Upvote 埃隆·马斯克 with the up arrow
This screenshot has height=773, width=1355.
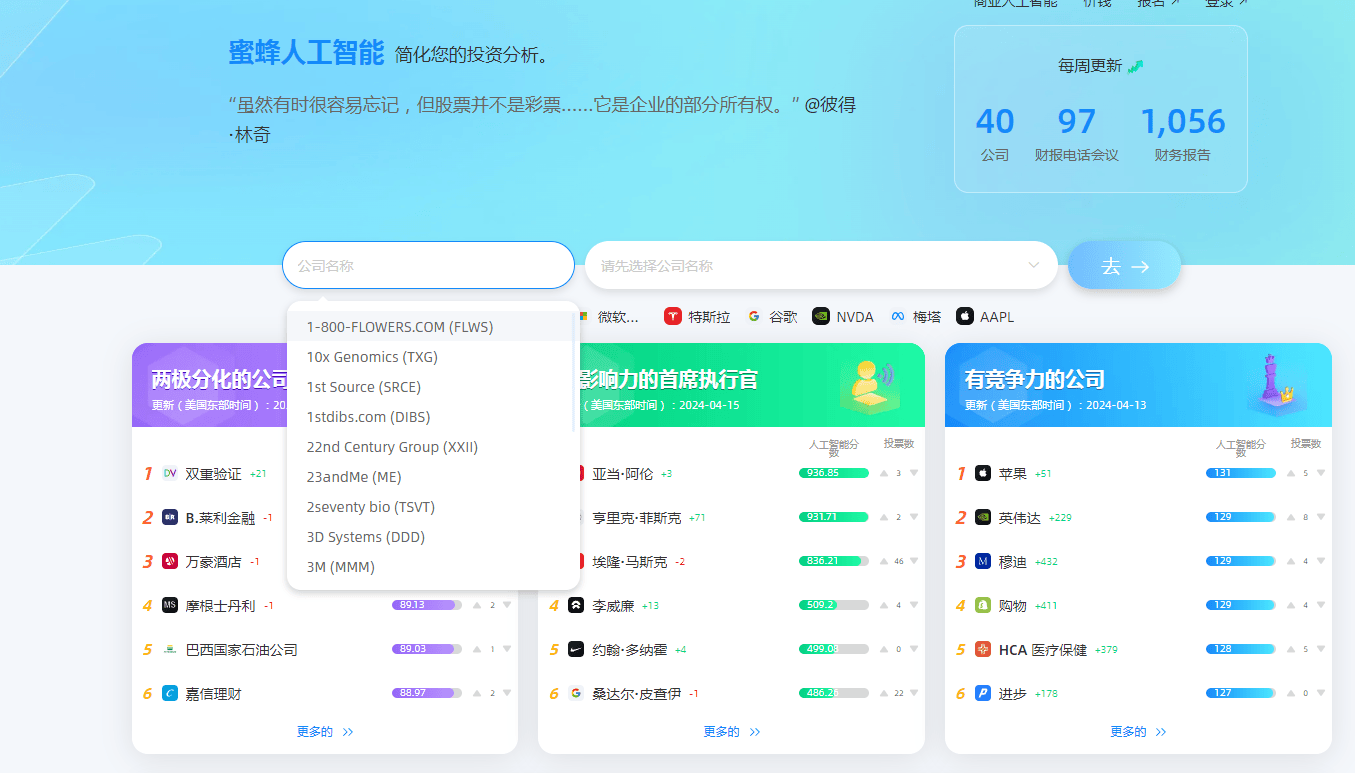point(883,562)
